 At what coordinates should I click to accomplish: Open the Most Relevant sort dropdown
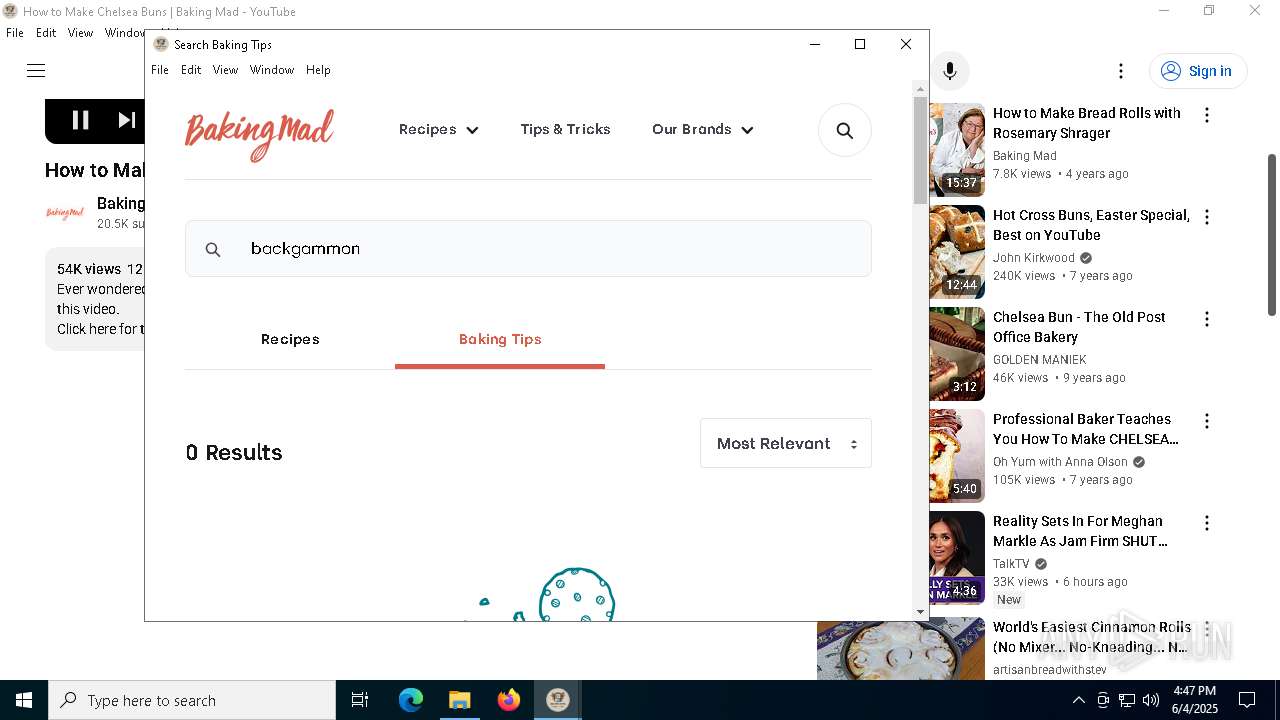(x=786, y=443)
